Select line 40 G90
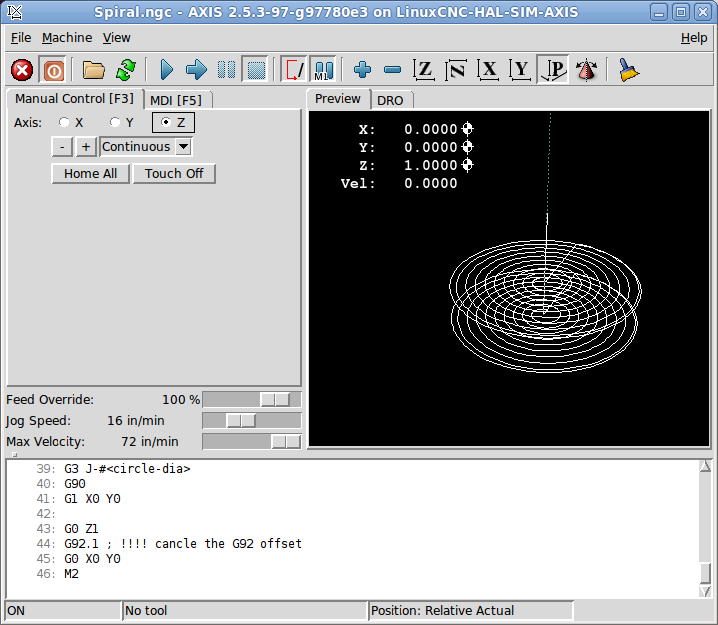This screenshot has width=718, height=625. 75,484
